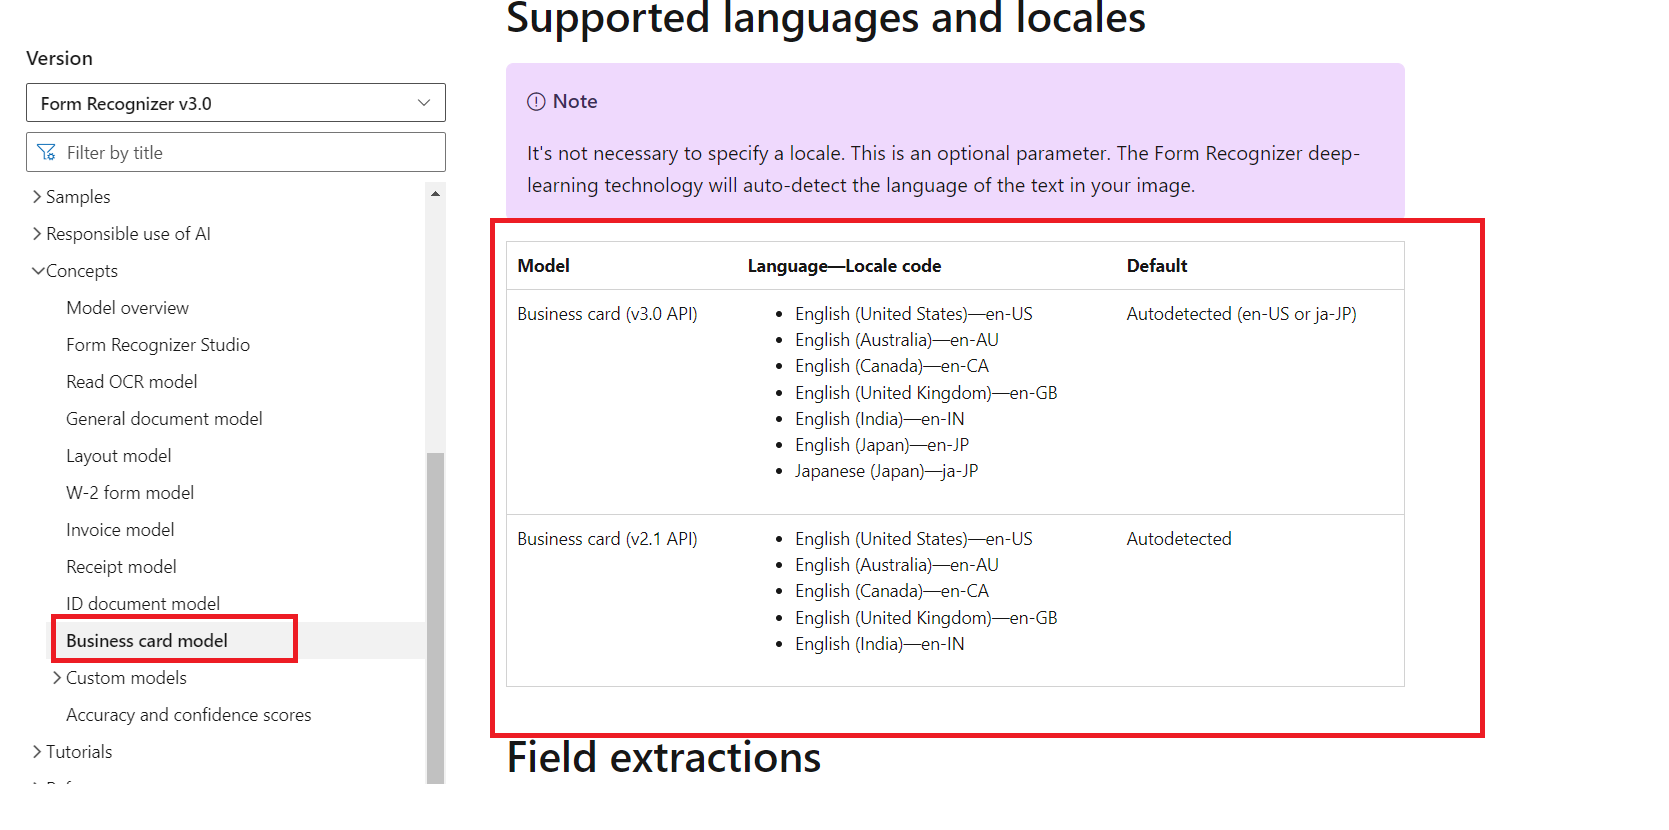Expand the Custom models section
This screenshot has width=1669, height=830.
coord(119,678)
